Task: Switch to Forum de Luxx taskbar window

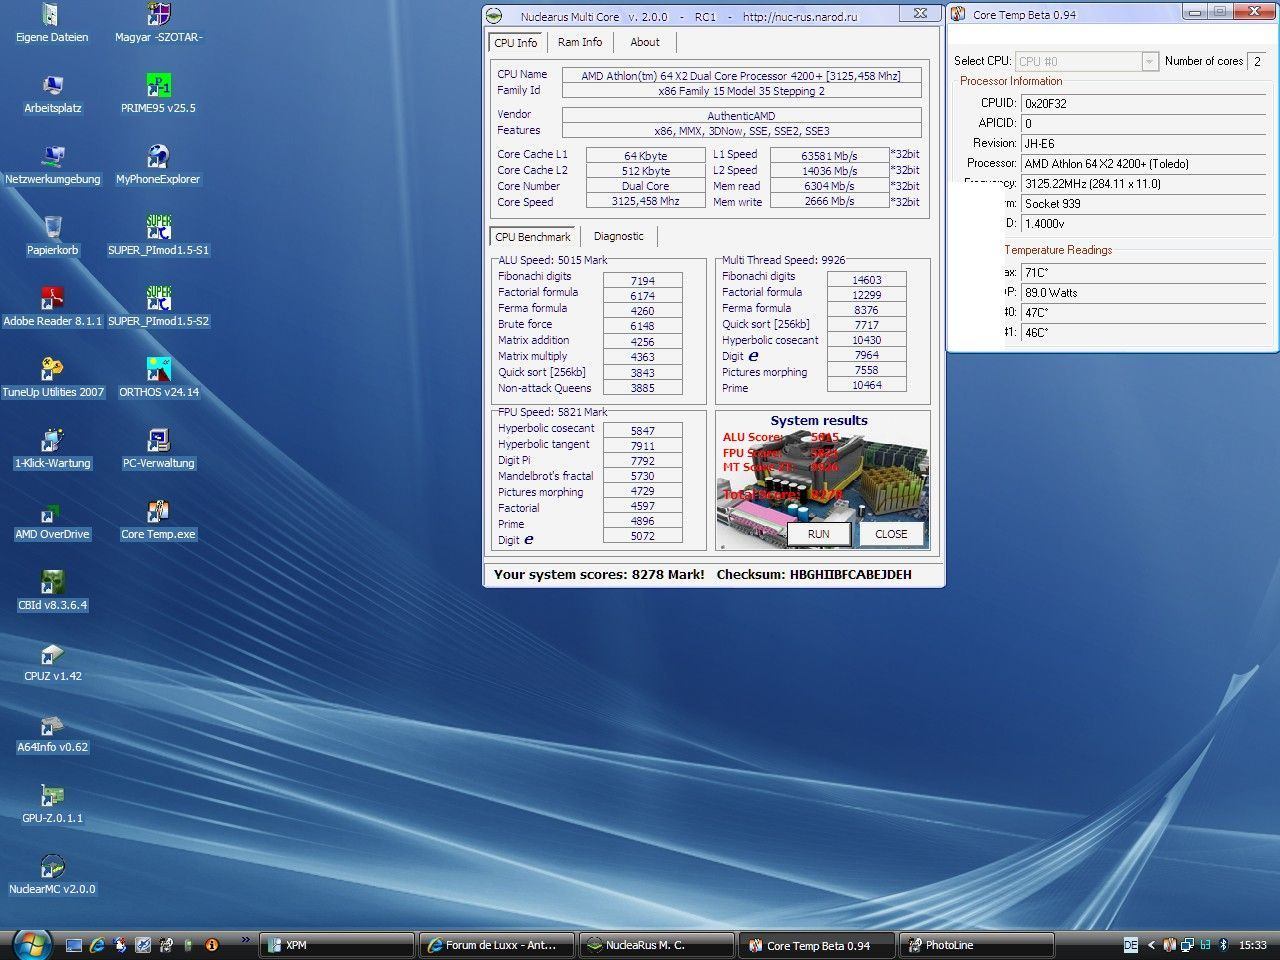Action: pos(497,945)
